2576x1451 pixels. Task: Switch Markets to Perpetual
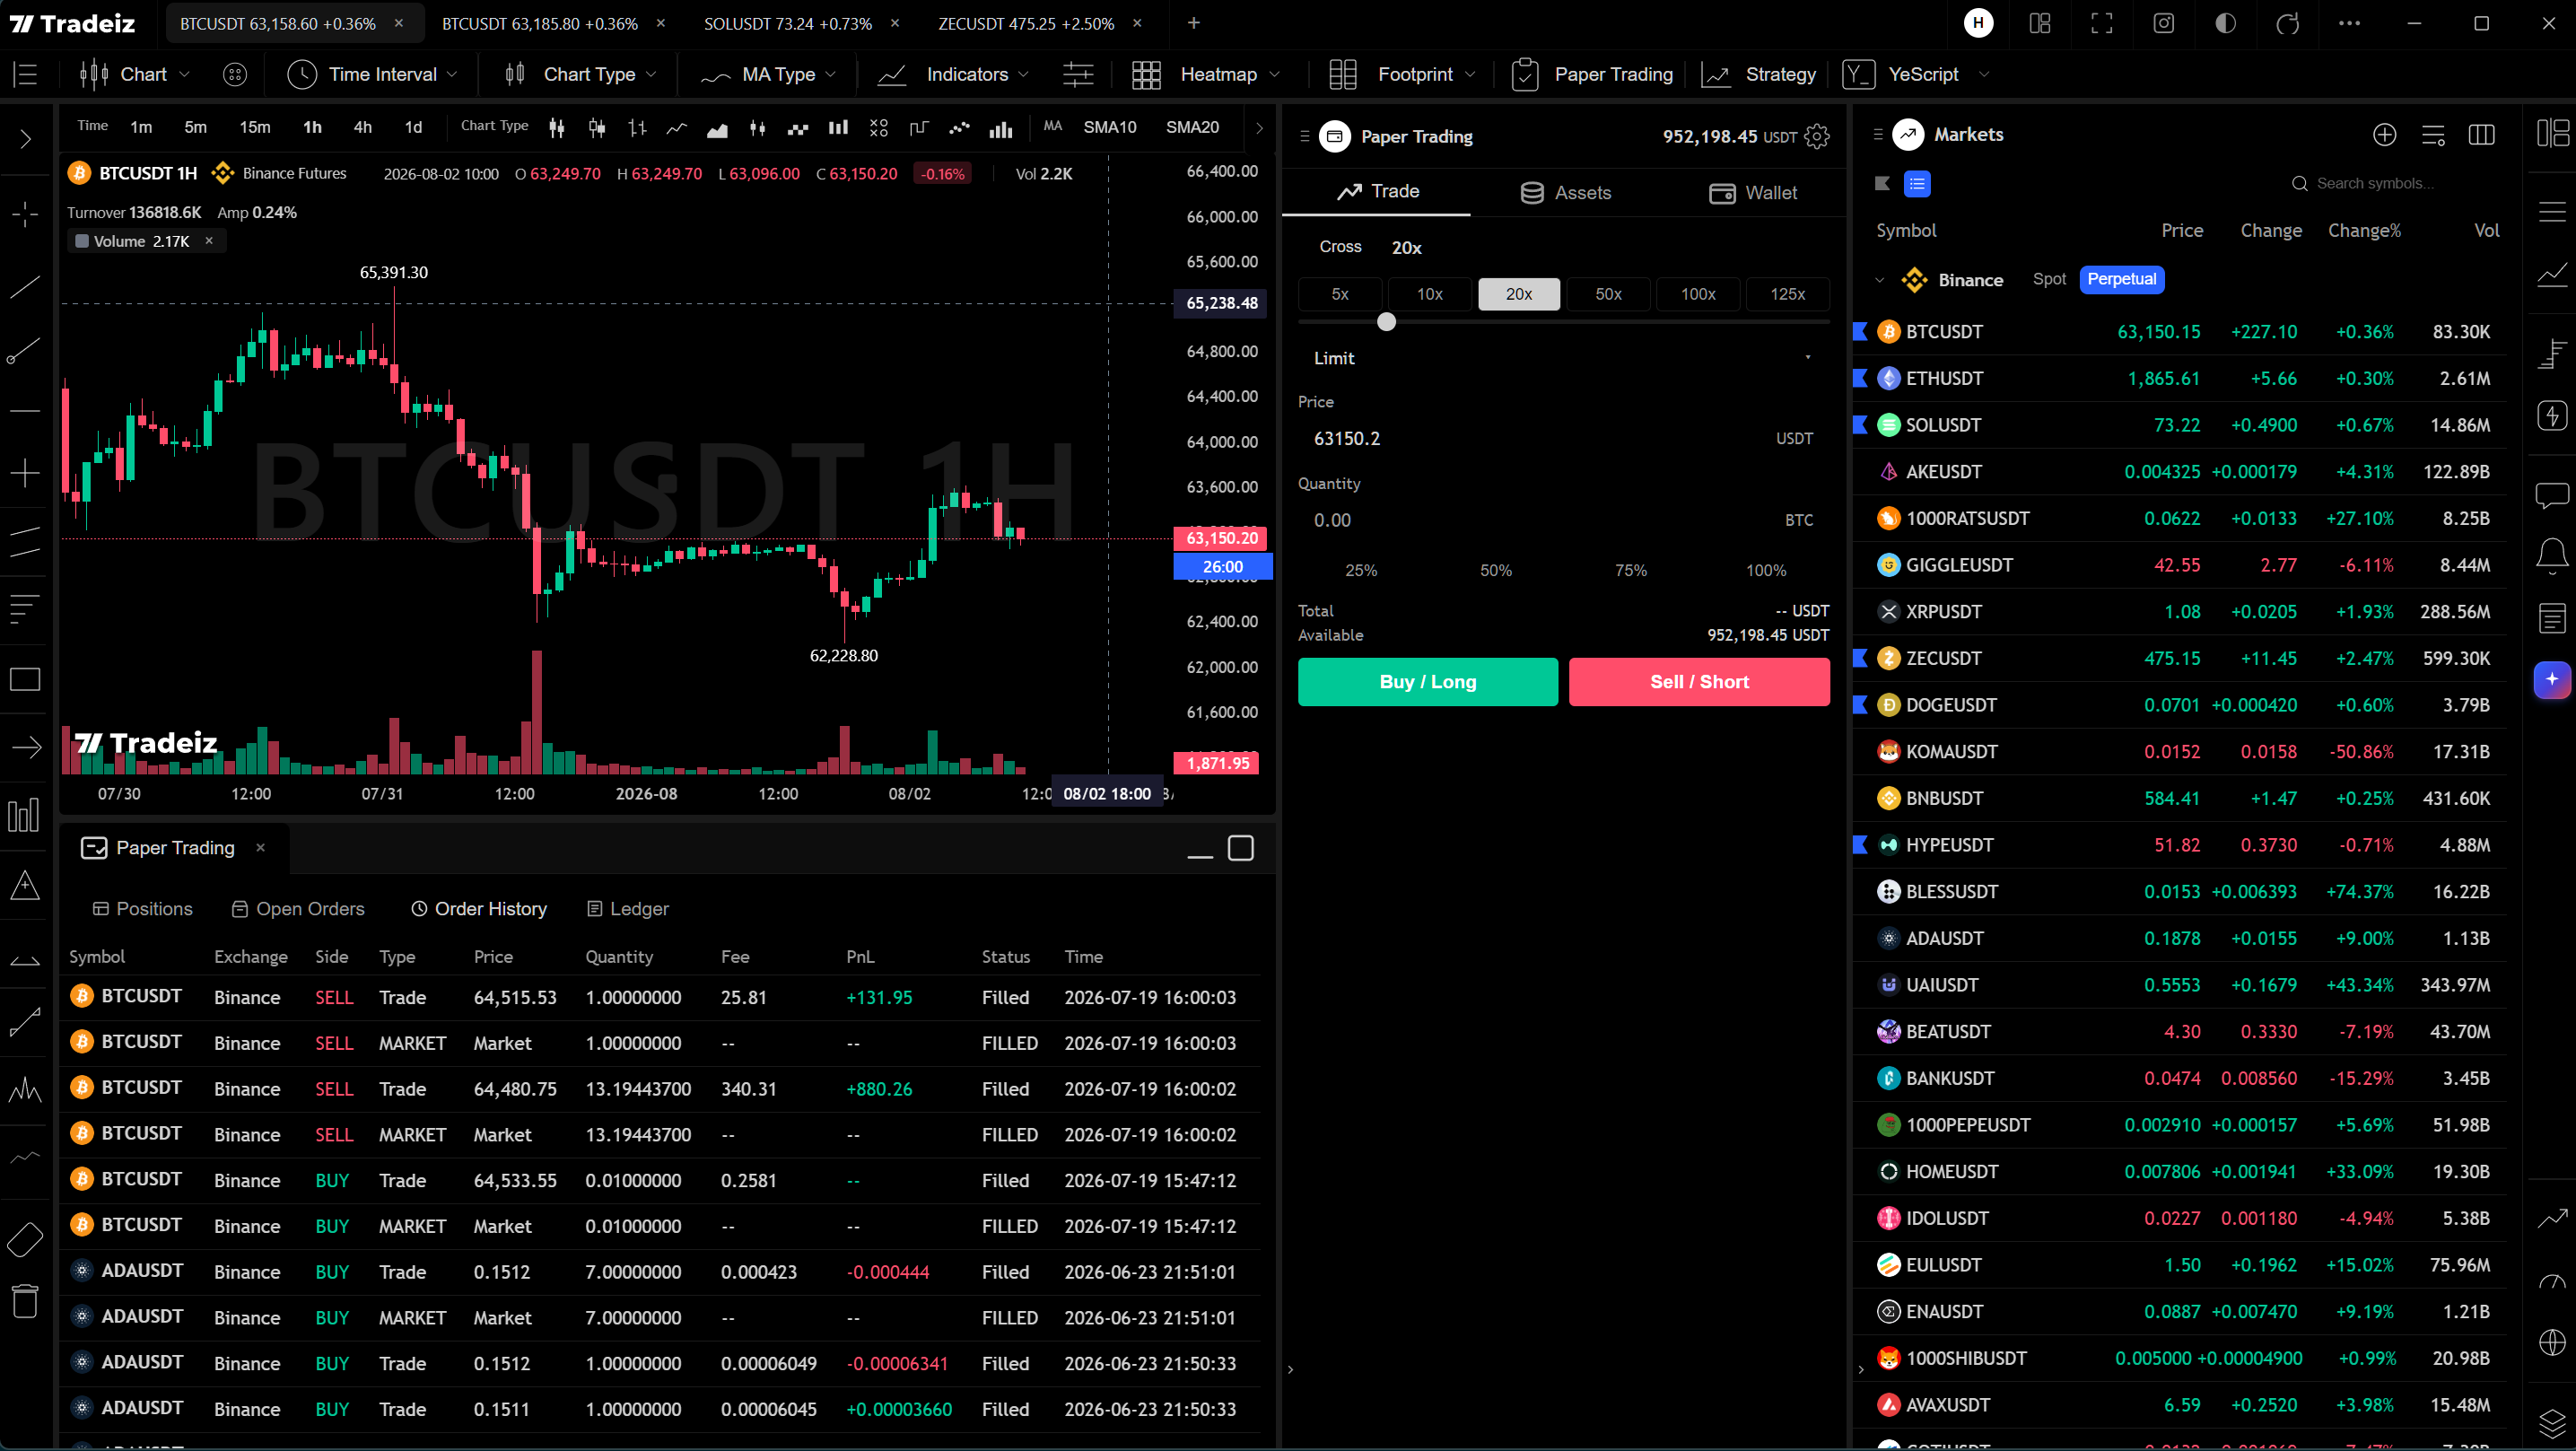(2121, 279)
